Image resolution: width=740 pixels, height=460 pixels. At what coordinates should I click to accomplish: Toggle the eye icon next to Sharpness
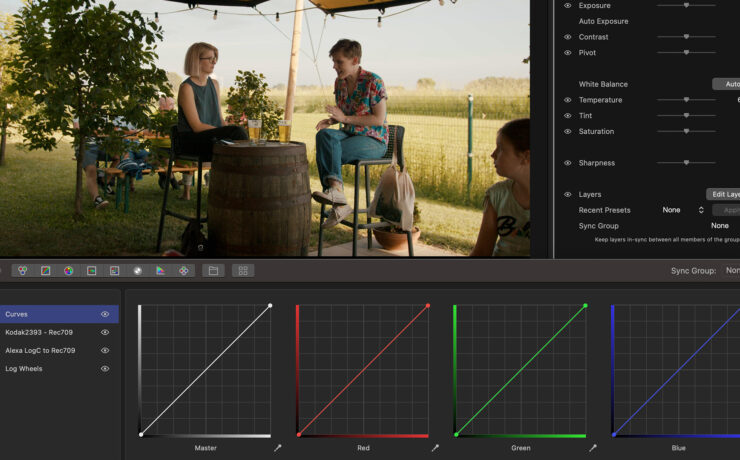click(x=568, y=163)
